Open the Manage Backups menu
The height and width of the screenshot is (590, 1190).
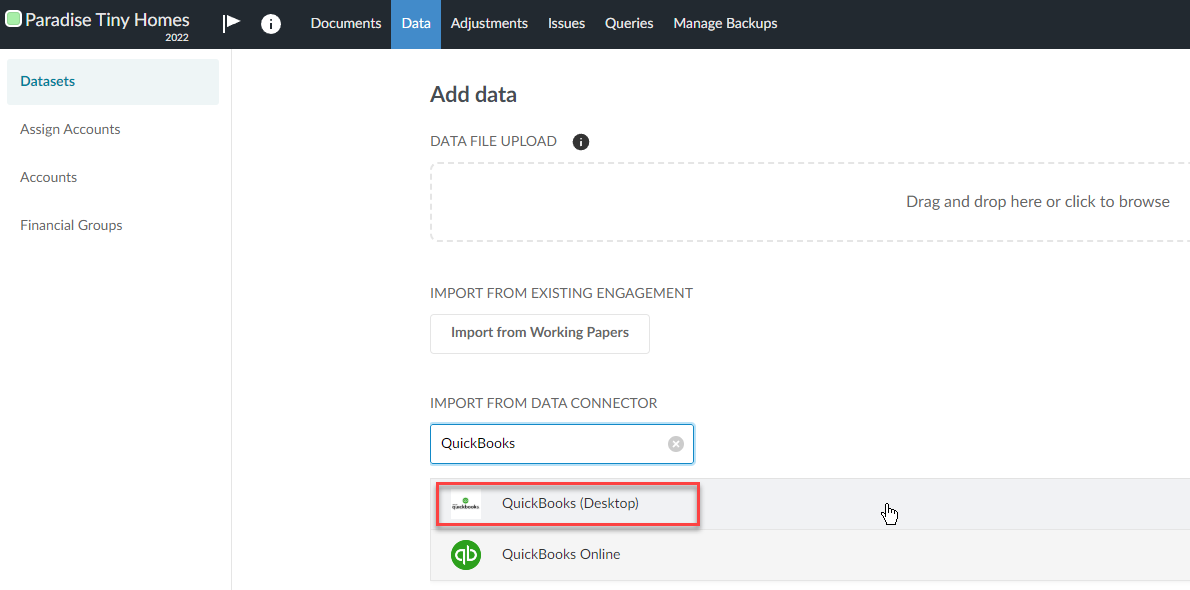click(725, 23)
